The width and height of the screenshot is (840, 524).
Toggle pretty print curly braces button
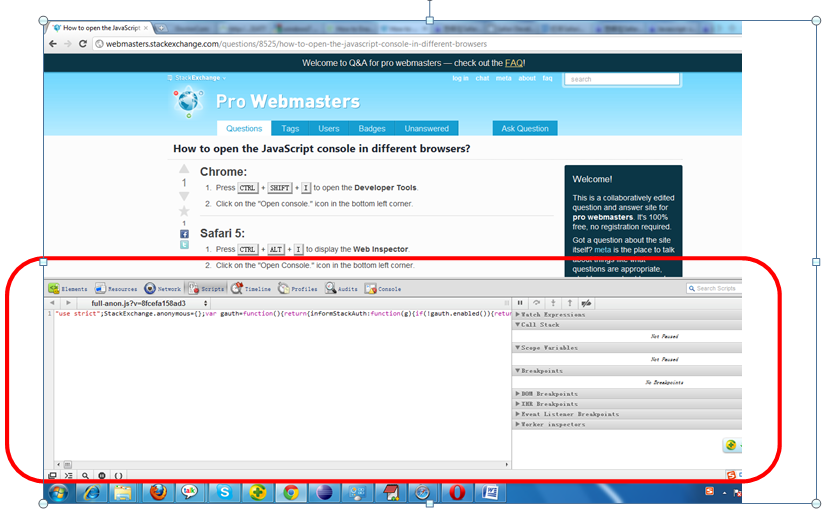click(x=118, y=475)
